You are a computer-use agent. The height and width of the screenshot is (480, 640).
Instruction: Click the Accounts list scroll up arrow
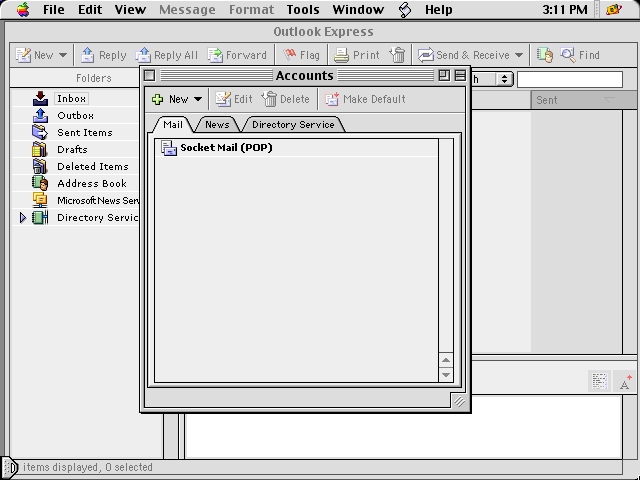coord(446,360)
